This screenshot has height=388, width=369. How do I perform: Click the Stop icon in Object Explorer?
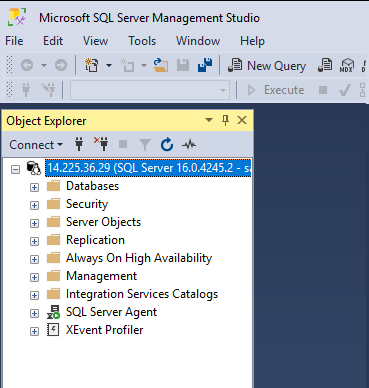pos(123,144)
